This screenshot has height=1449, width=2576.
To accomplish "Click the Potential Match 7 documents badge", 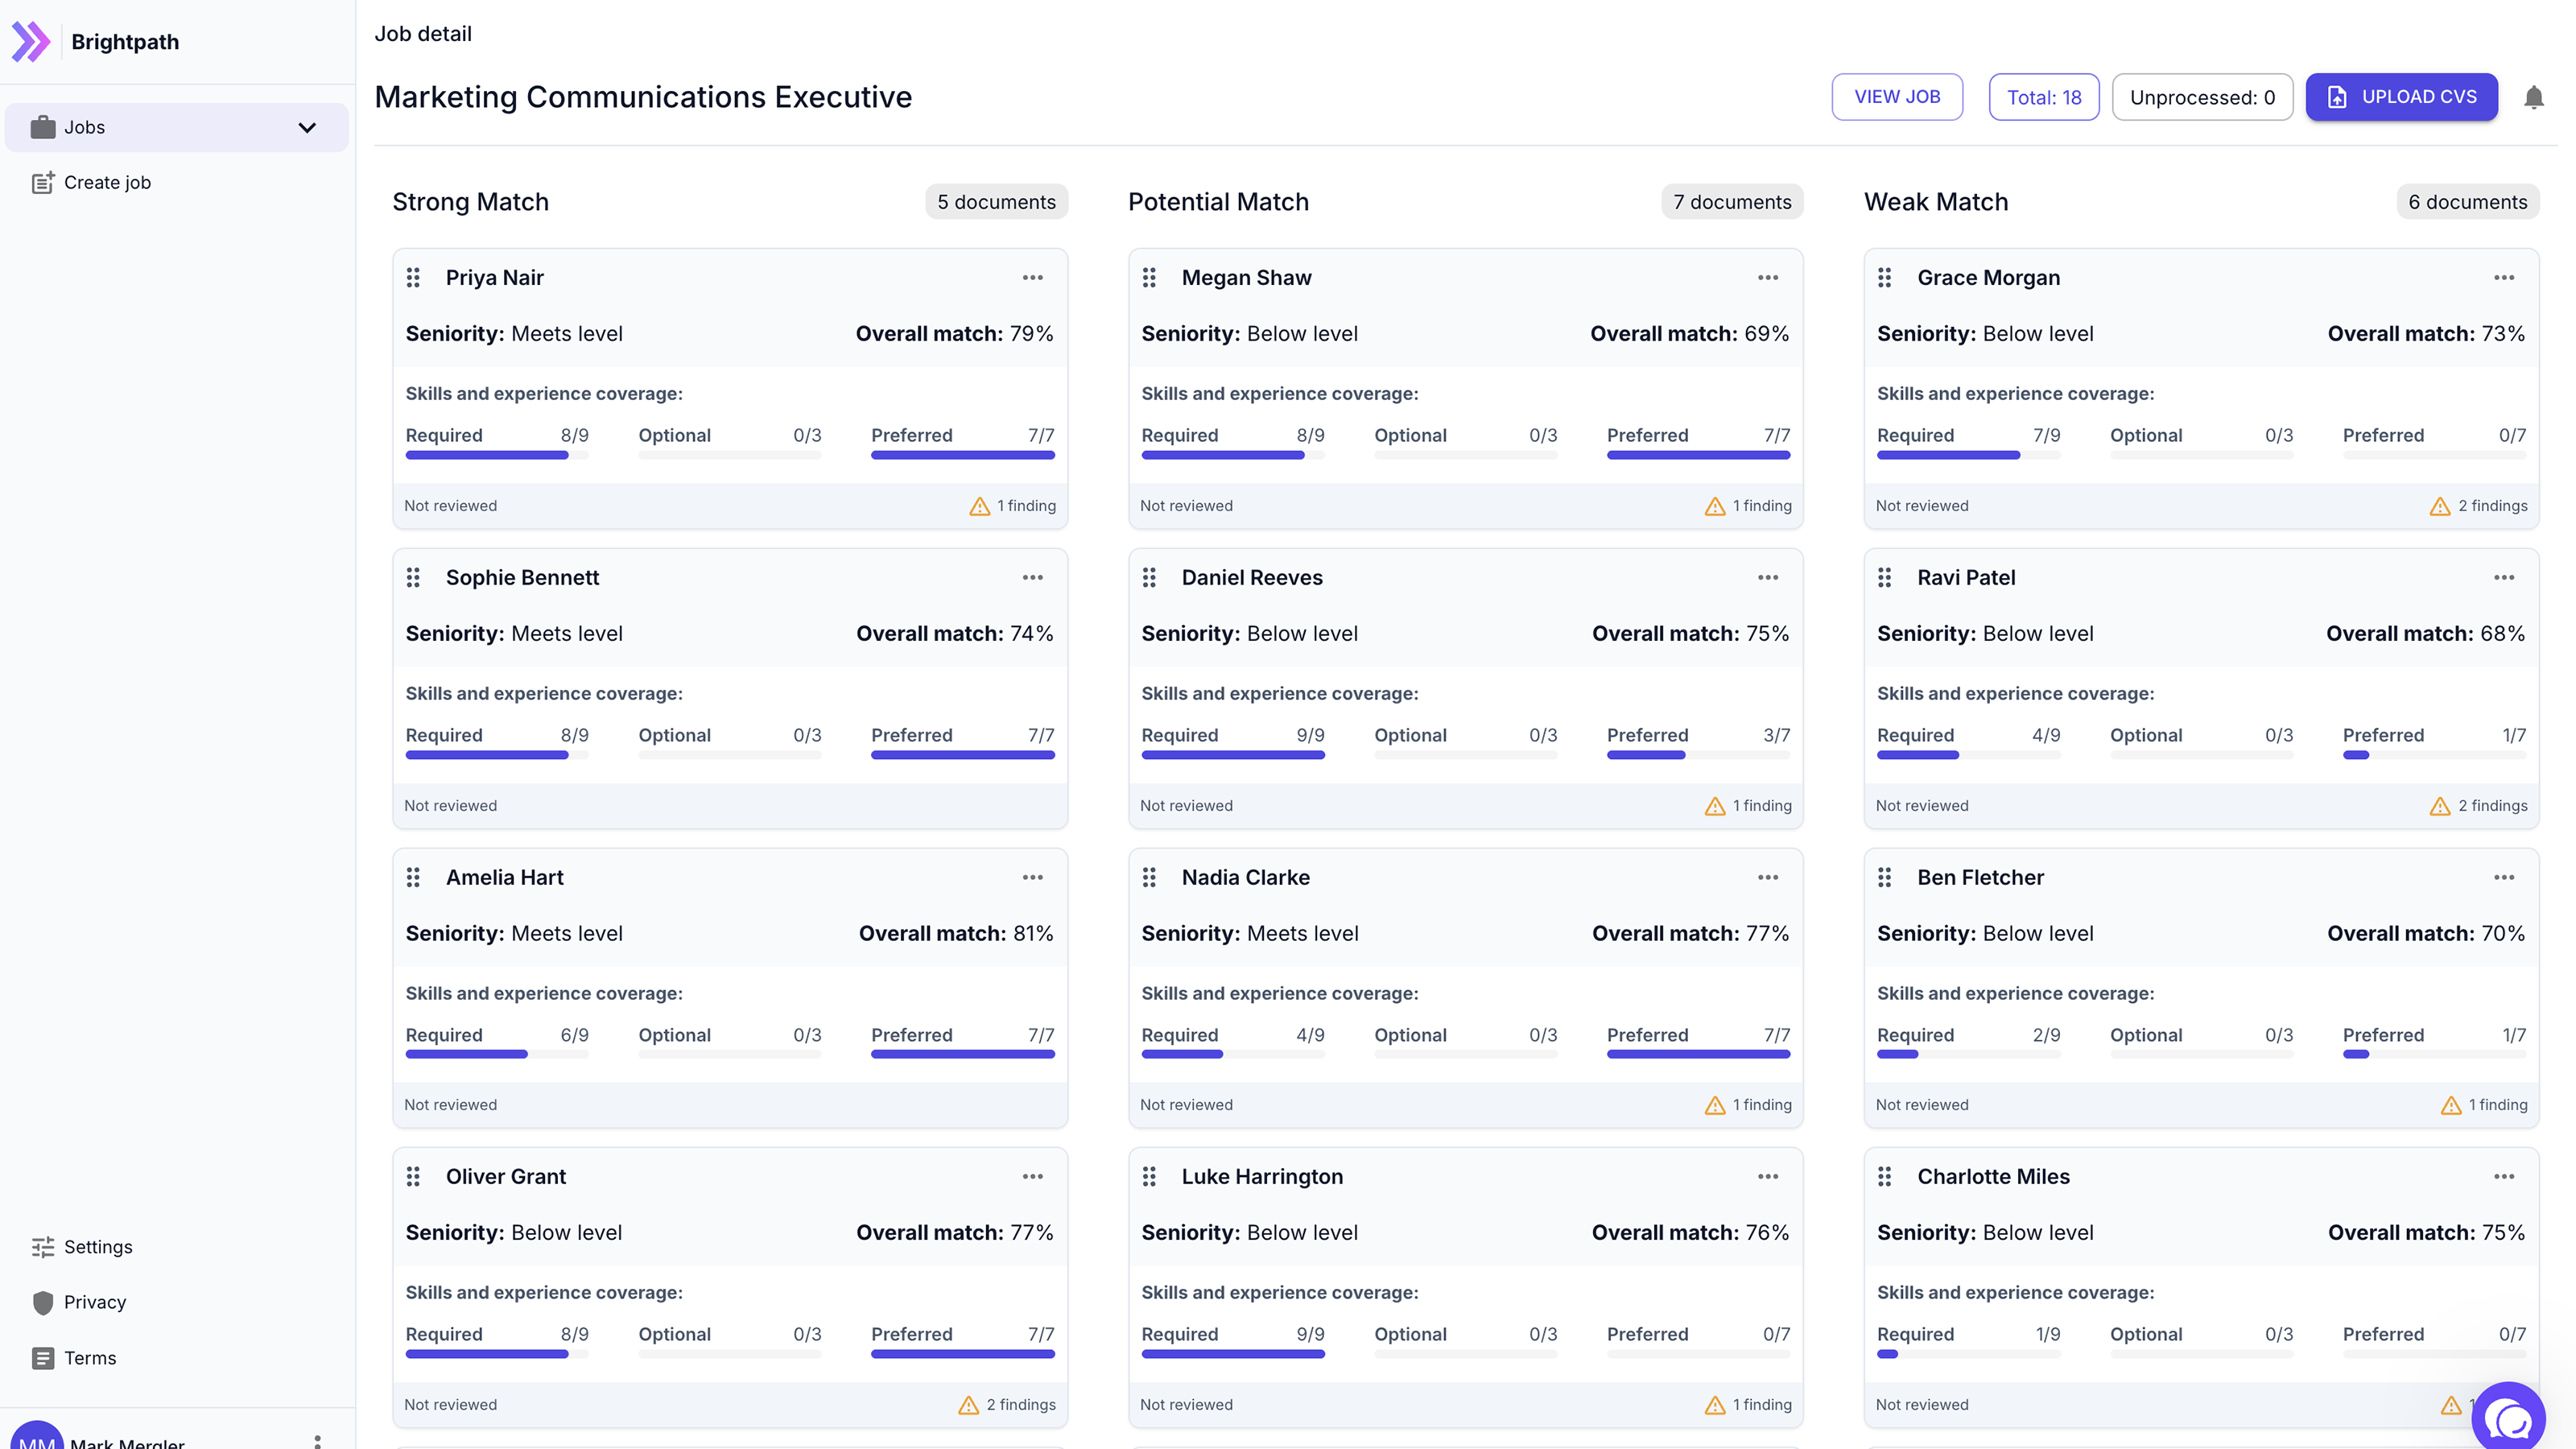I will tap(1732, 202).
